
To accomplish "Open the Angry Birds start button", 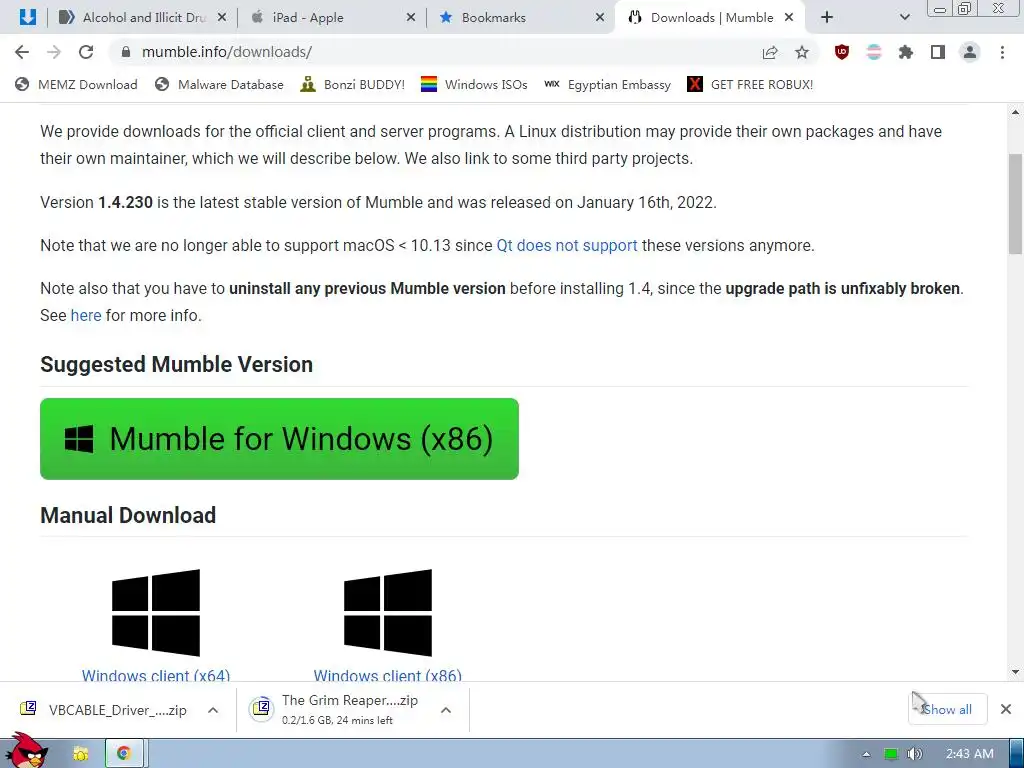I will [x=26, y=751].
